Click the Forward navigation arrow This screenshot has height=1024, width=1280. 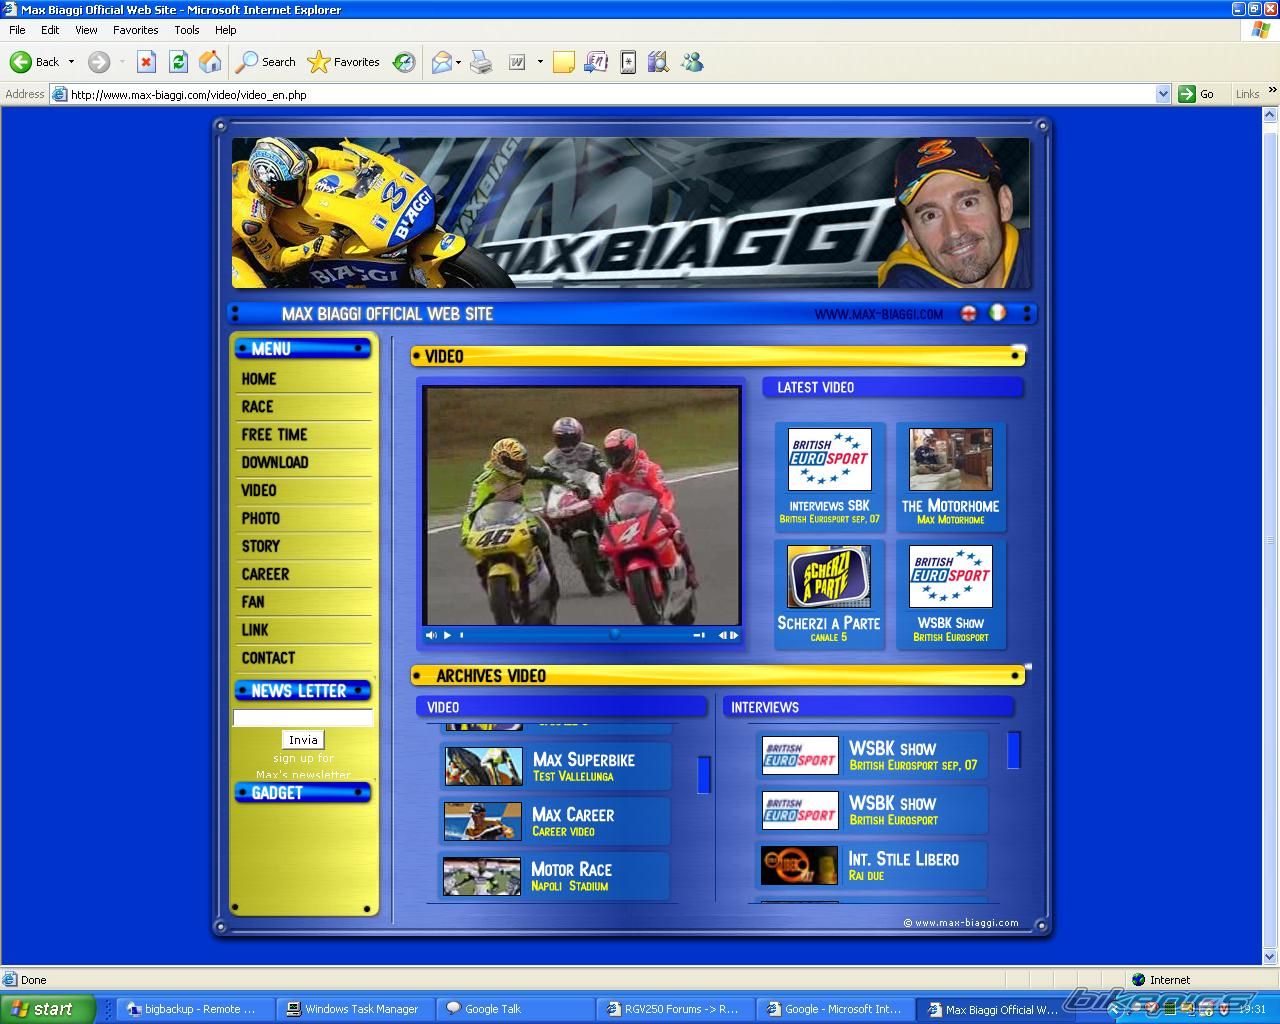(98, 62)
